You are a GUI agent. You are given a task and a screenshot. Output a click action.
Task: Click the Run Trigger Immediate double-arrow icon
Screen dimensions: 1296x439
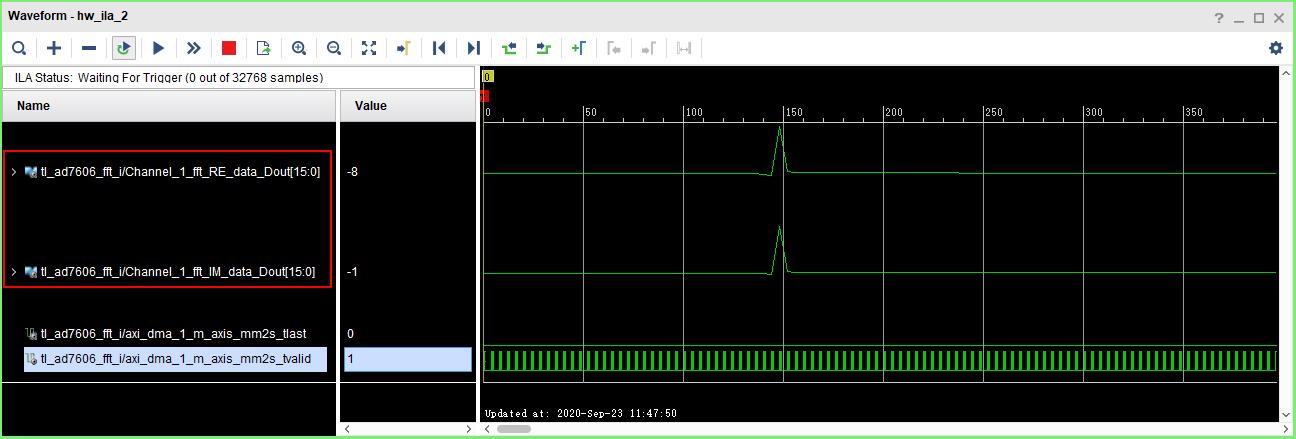pos(193,48)
